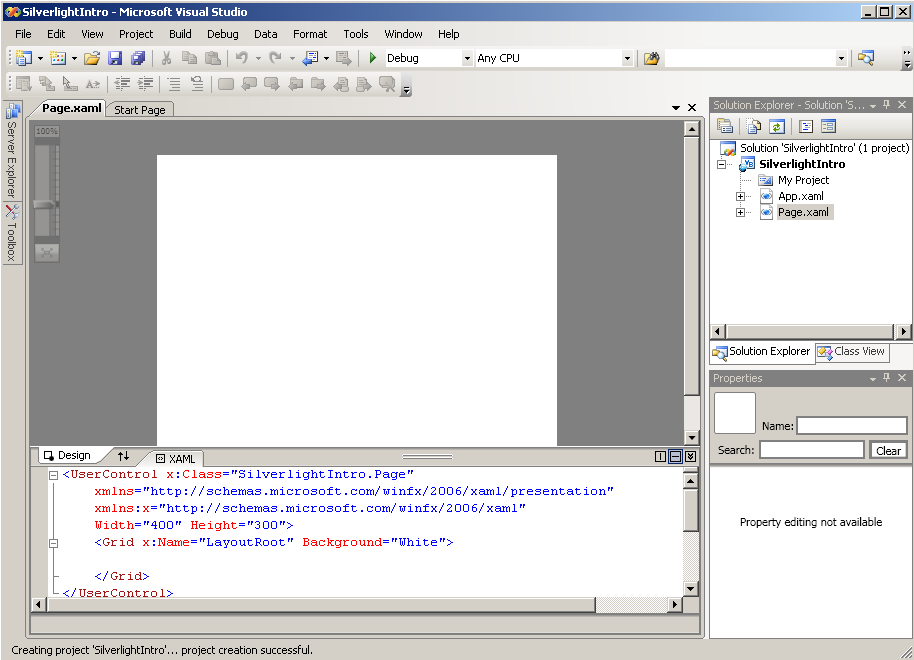
Task: Open the Toolbox side tab
Action: [x=12, y=233]
